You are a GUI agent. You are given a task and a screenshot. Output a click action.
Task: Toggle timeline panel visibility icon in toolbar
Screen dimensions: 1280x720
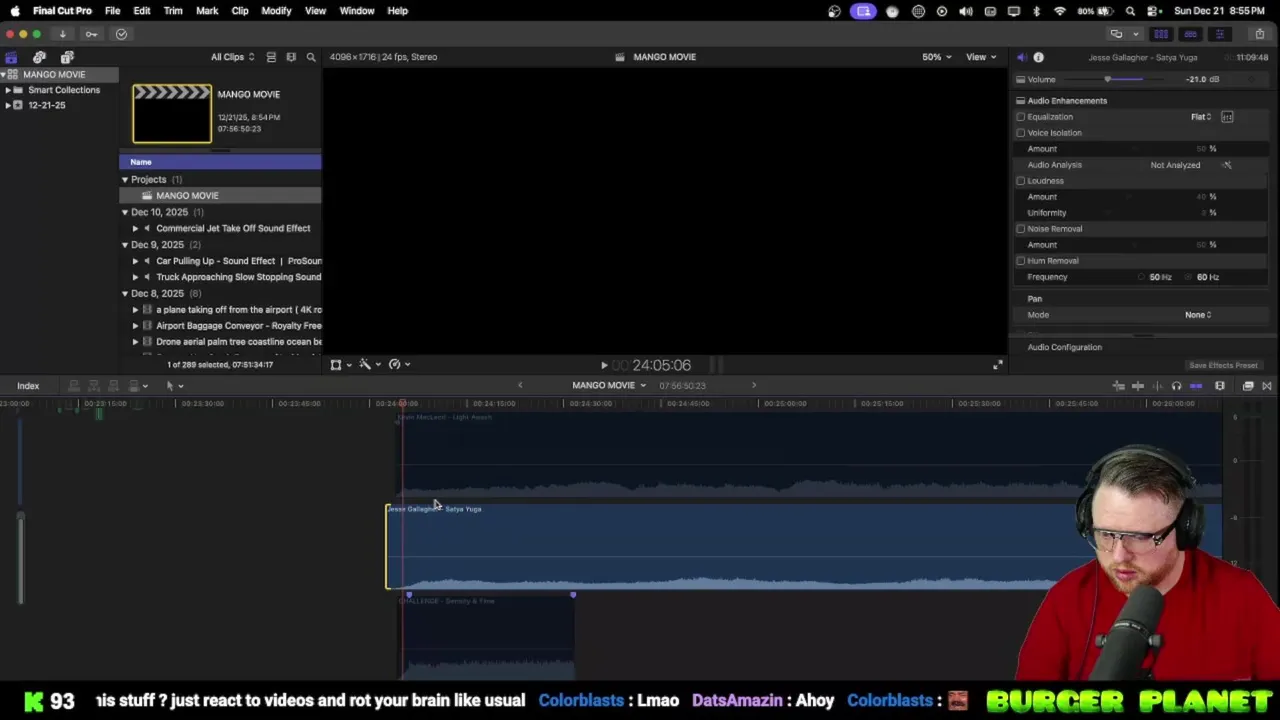tap(1190, 34)
